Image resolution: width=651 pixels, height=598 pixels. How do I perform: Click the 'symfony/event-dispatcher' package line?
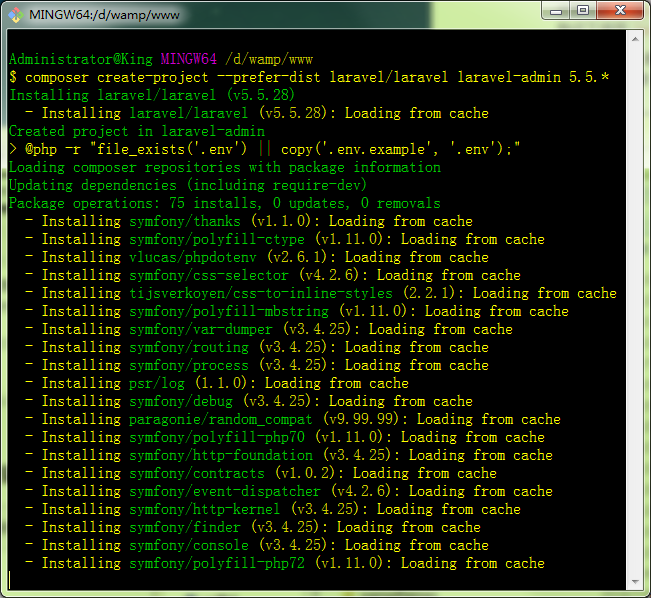[x=289, y=491]
